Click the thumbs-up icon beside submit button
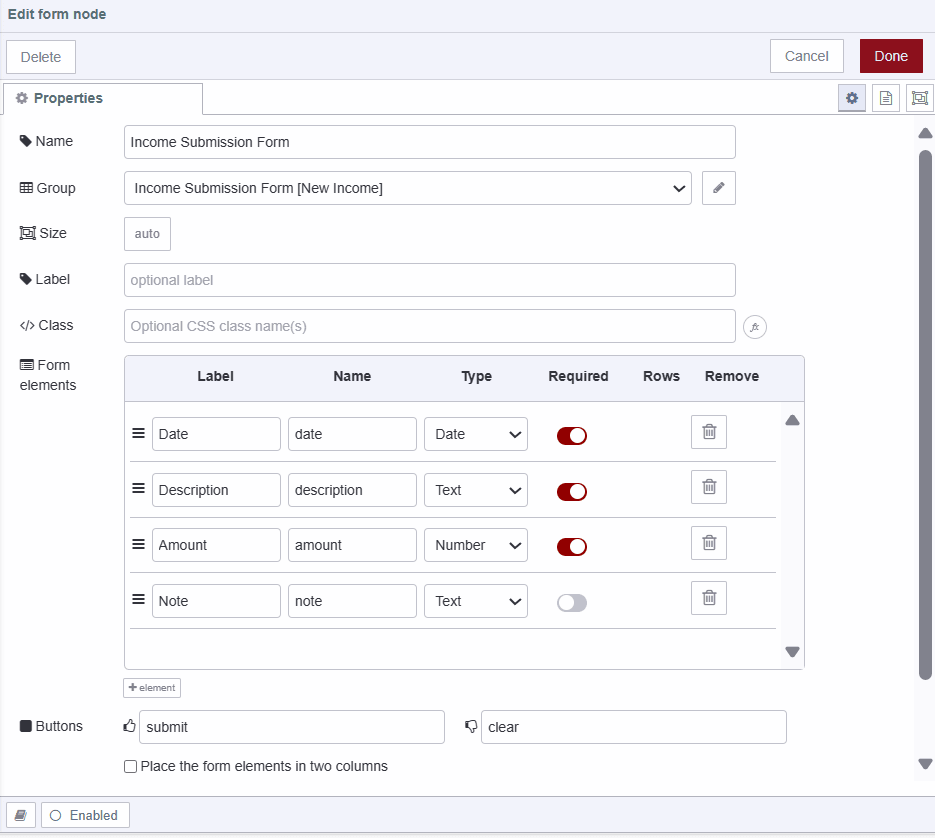 pos(128,727)
